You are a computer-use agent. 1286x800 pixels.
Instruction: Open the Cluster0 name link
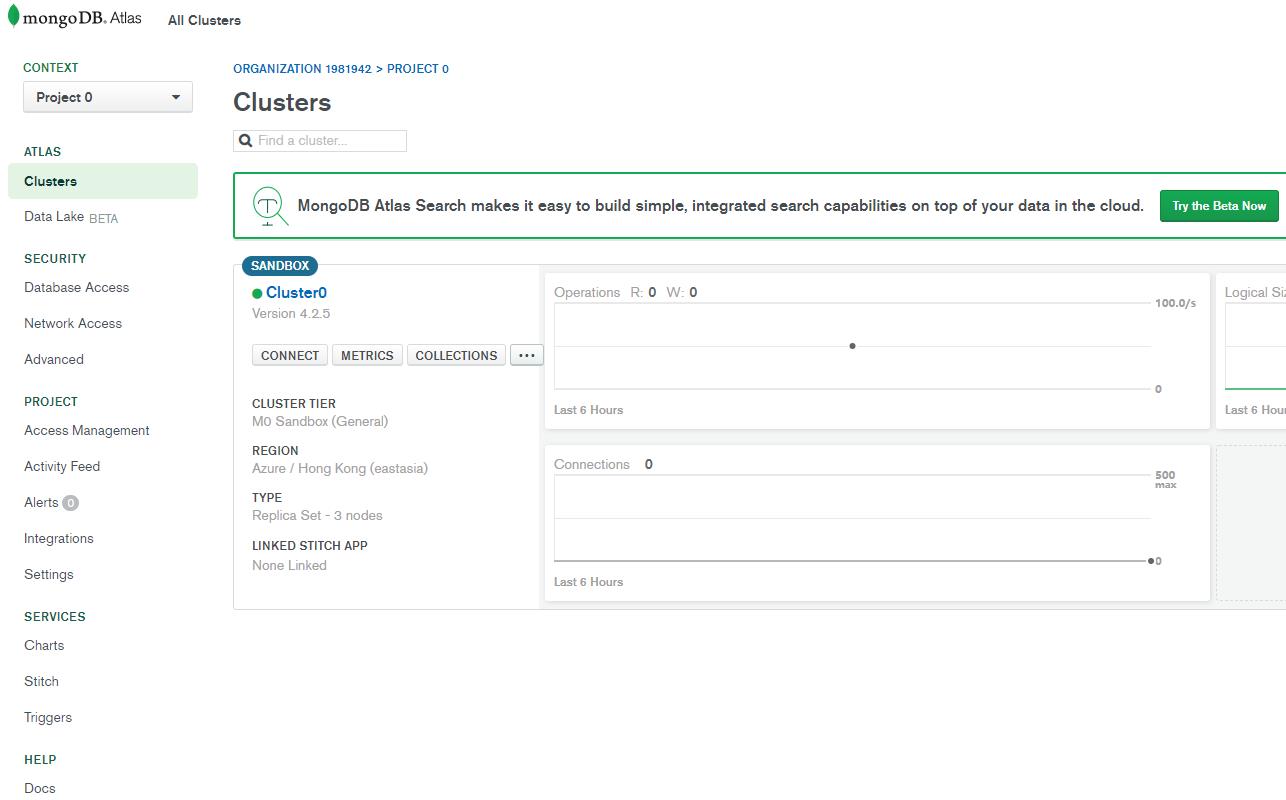point(296,293)
